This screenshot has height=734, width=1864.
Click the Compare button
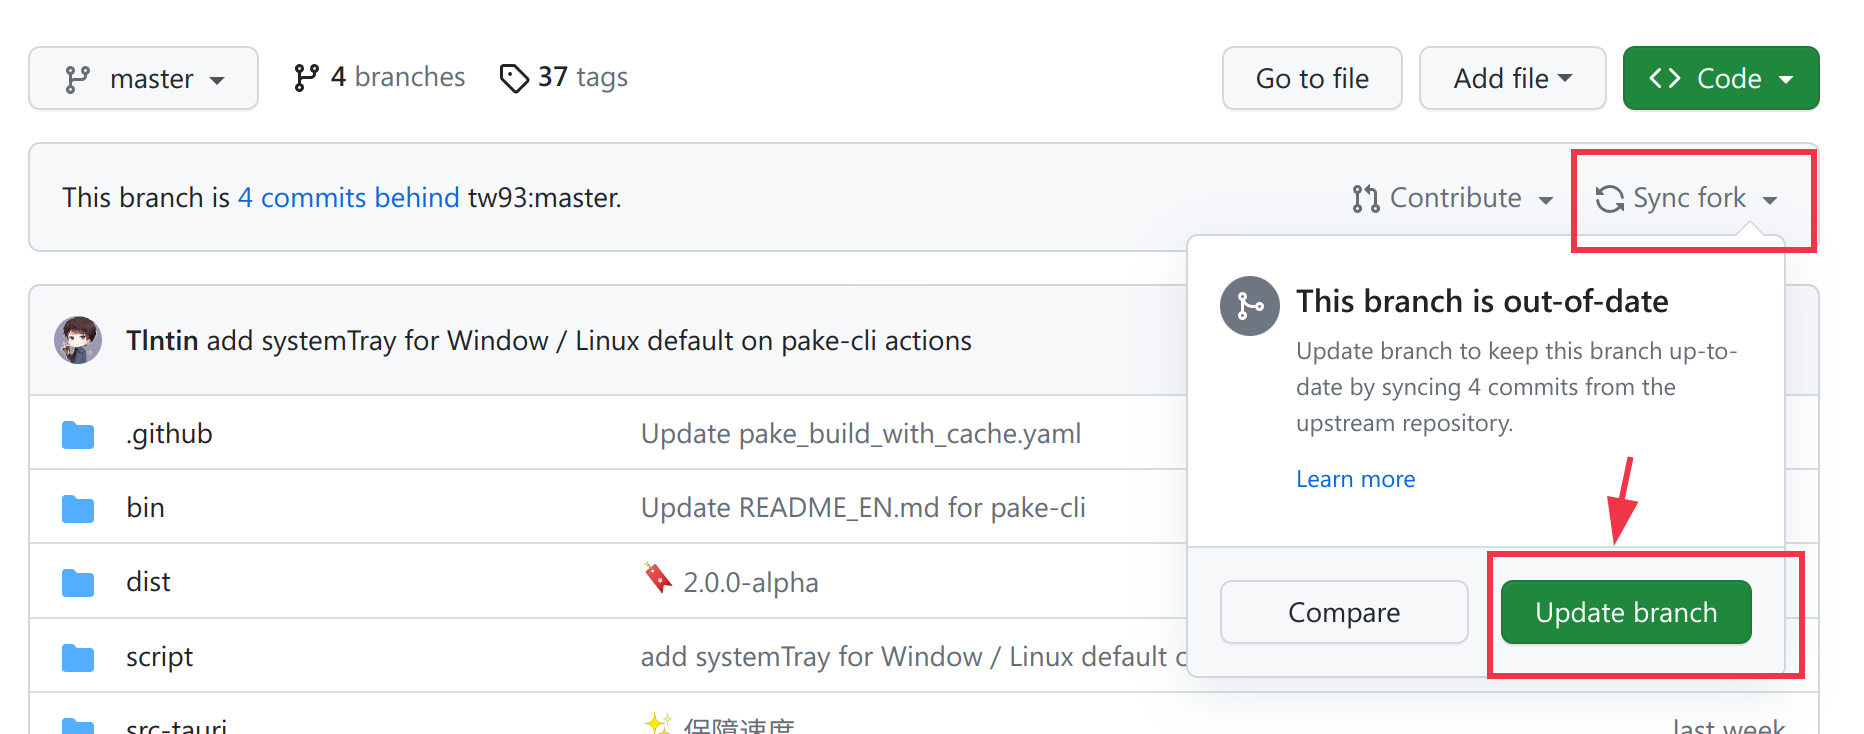click(x=1344, y=612)
